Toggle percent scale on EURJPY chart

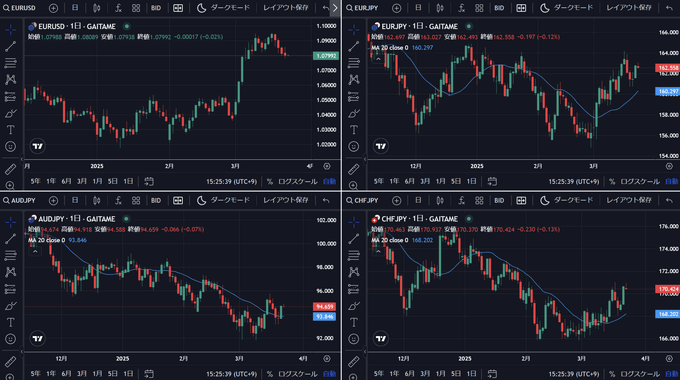pos(612,181)
